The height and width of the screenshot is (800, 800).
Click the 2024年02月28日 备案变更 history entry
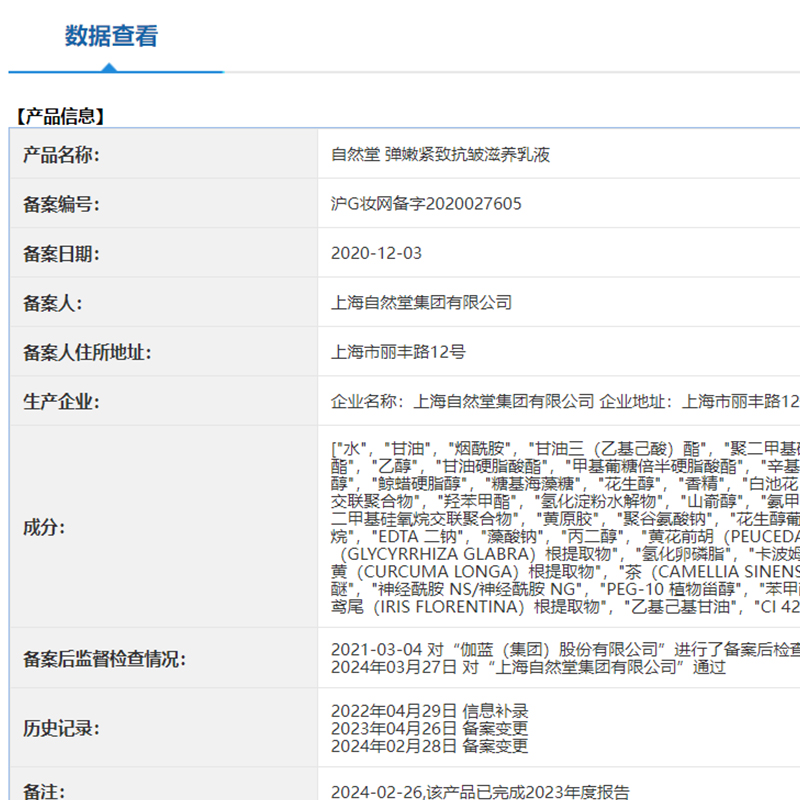pos(429,745)
